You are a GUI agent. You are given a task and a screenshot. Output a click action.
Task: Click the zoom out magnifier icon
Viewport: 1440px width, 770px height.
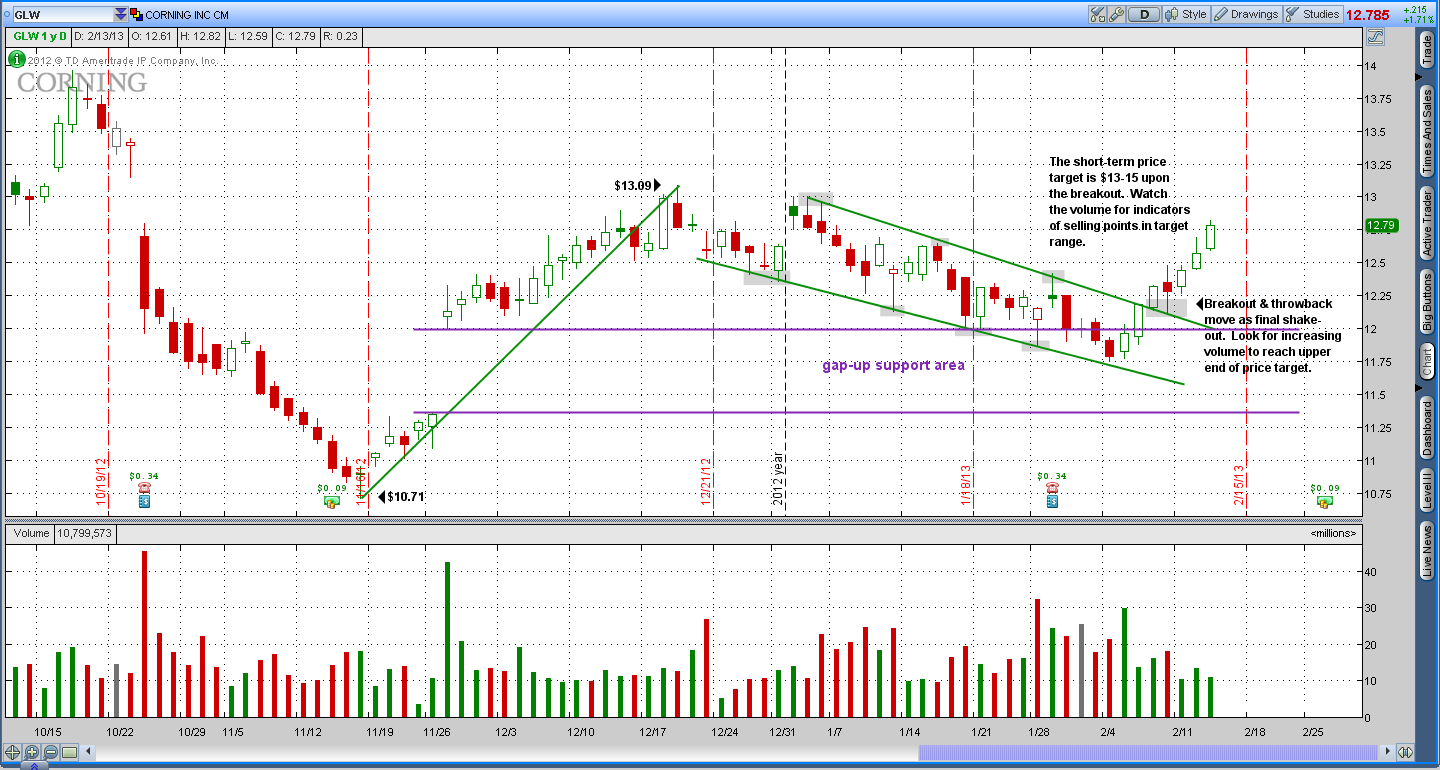50,752
